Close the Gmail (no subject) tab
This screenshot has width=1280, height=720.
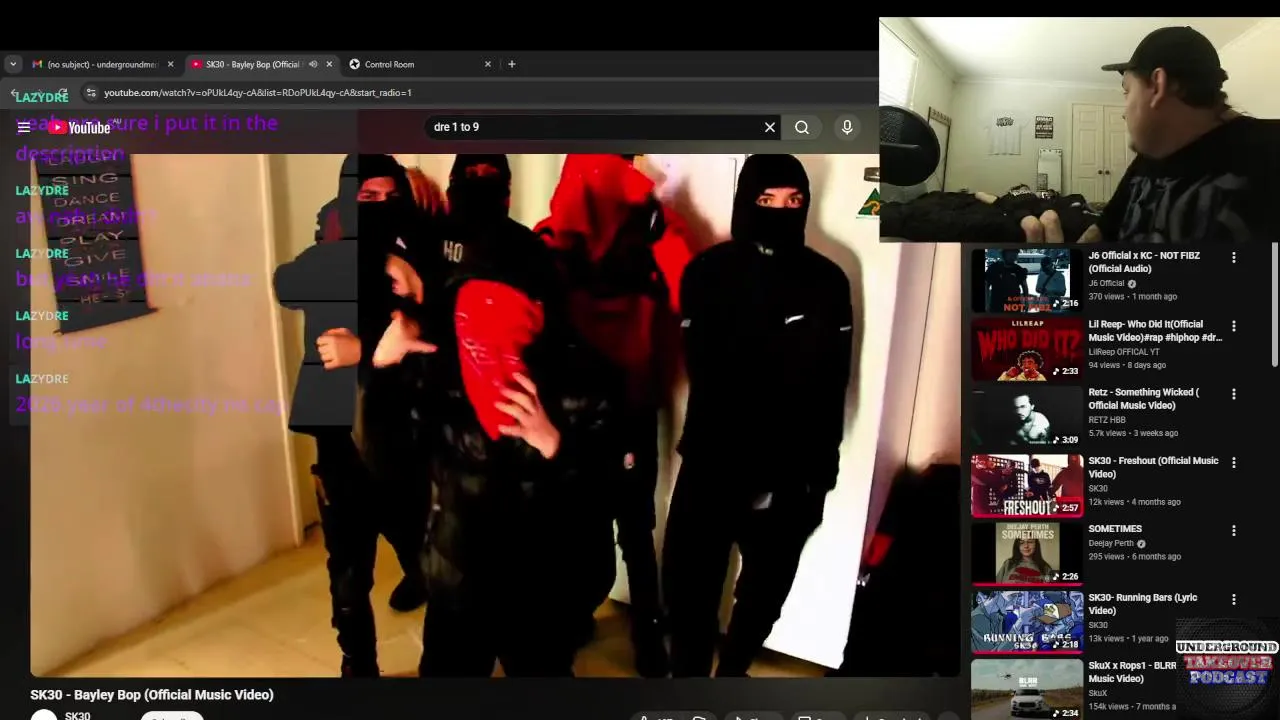170,64
